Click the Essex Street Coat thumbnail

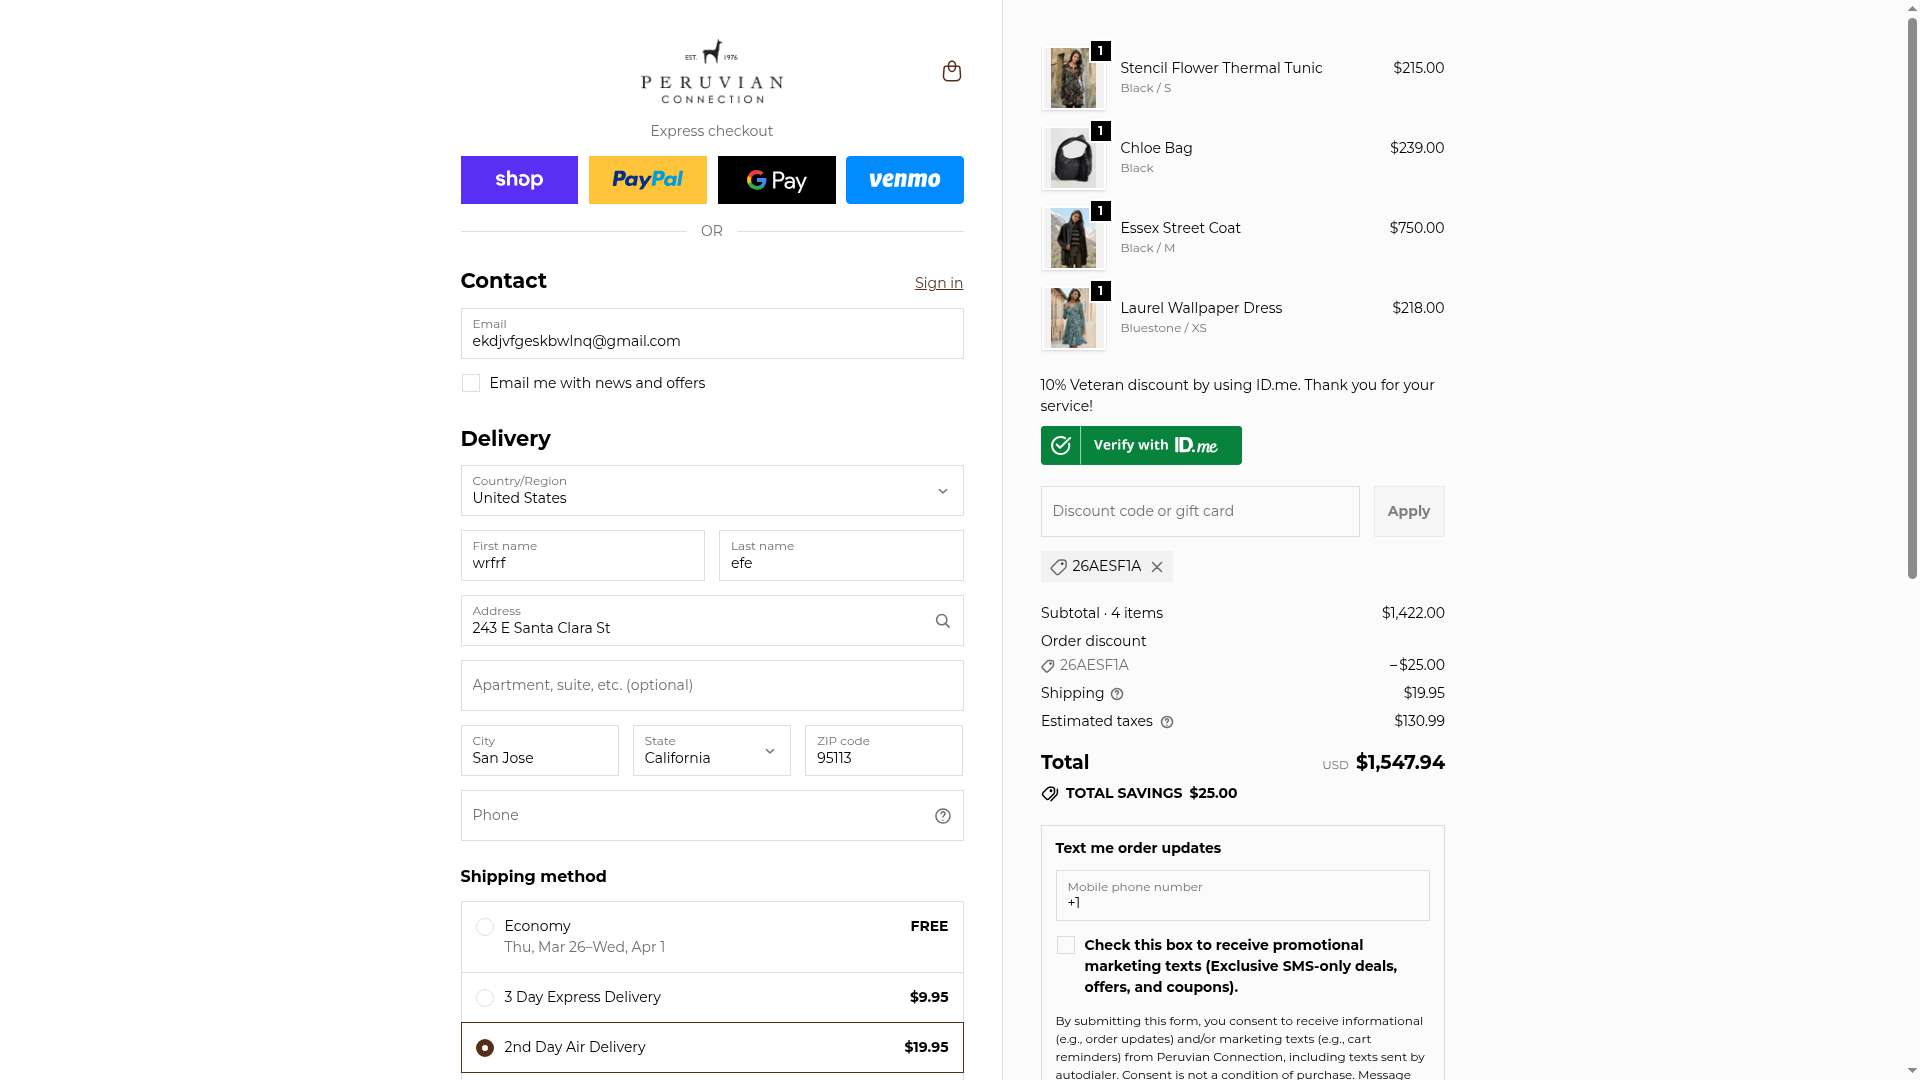1073,238
